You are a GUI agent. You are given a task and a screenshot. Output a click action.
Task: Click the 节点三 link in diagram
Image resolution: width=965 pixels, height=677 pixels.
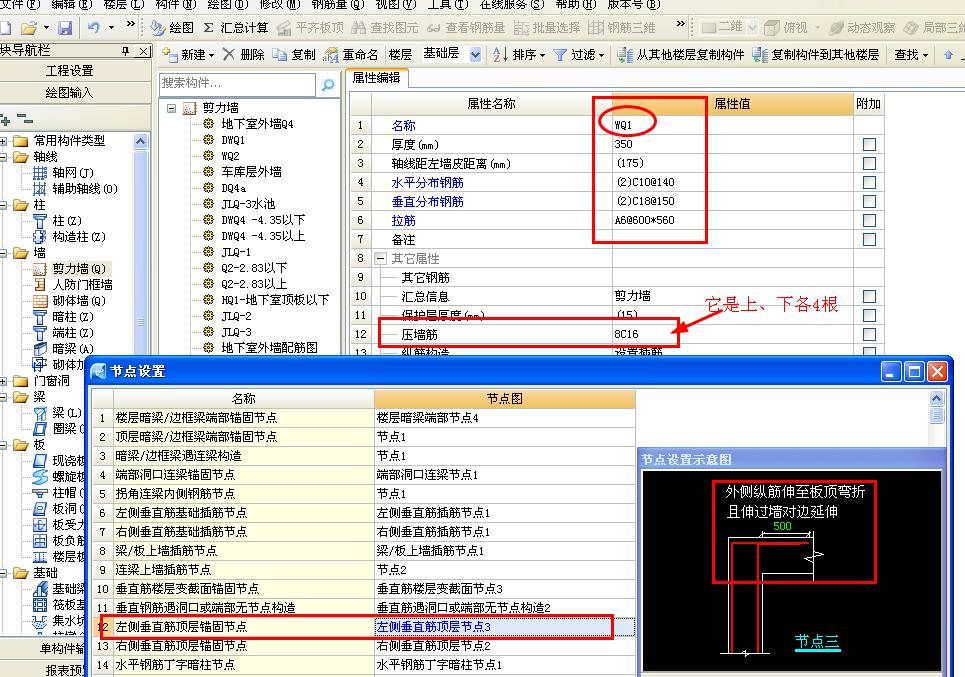[817, 641]
